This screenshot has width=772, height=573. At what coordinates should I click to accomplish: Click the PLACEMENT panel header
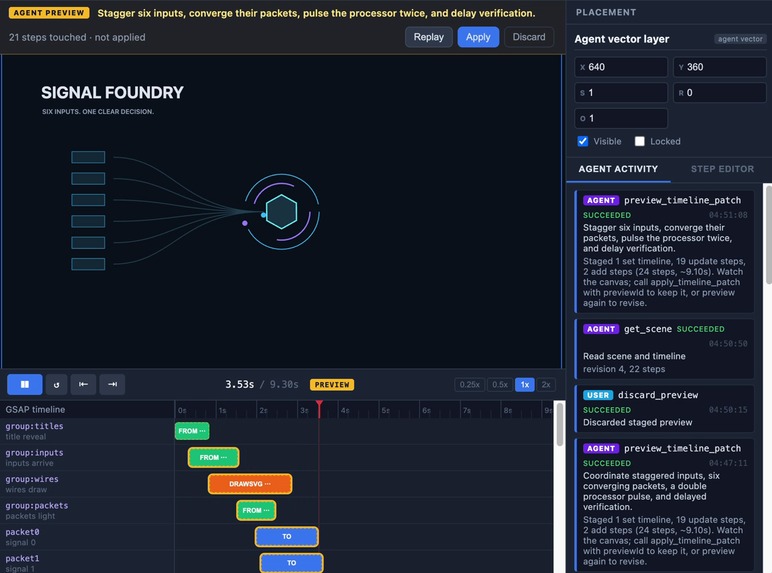(x=606, y=12)
